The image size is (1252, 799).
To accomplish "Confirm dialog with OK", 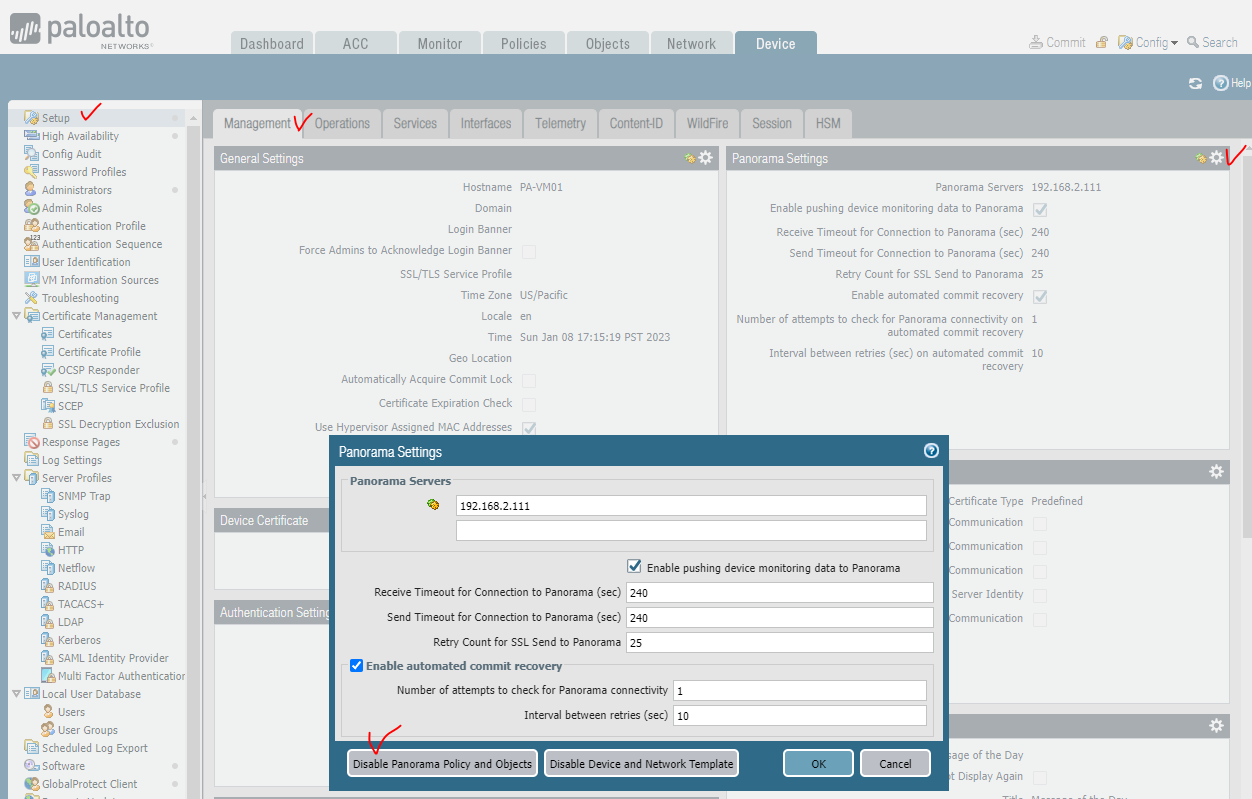I will (x=818, y=763).
